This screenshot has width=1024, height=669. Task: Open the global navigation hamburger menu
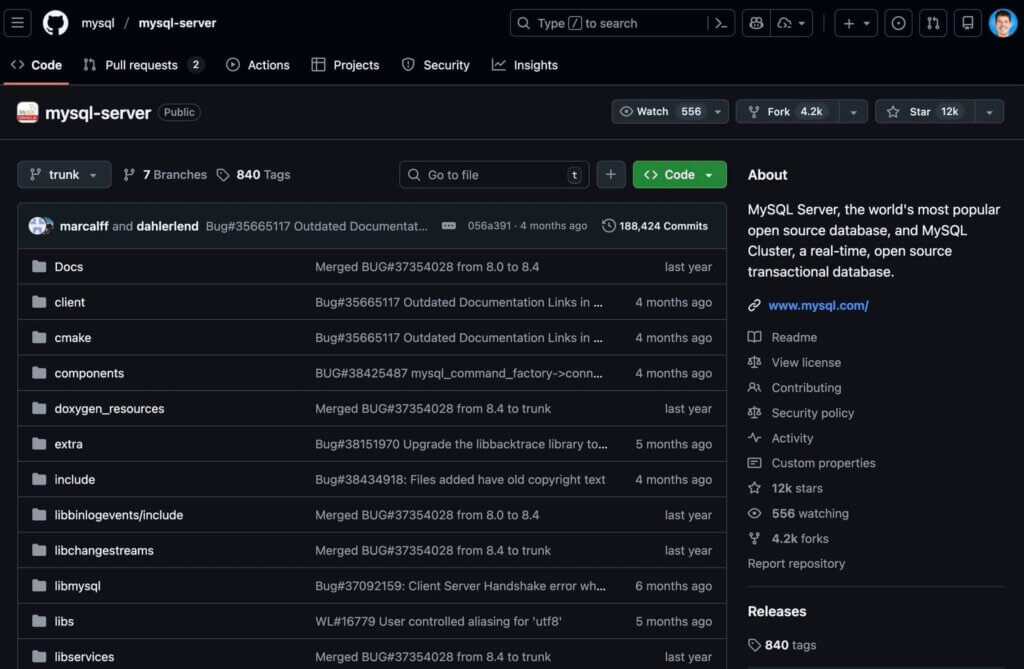(x=17, y=22)
